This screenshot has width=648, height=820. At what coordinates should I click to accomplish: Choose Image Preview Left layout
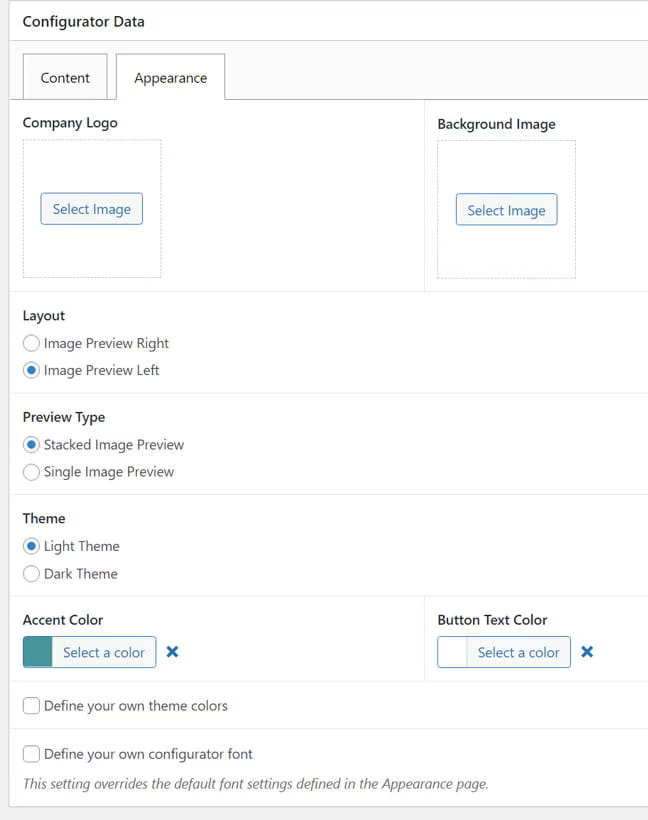[32, 370]
